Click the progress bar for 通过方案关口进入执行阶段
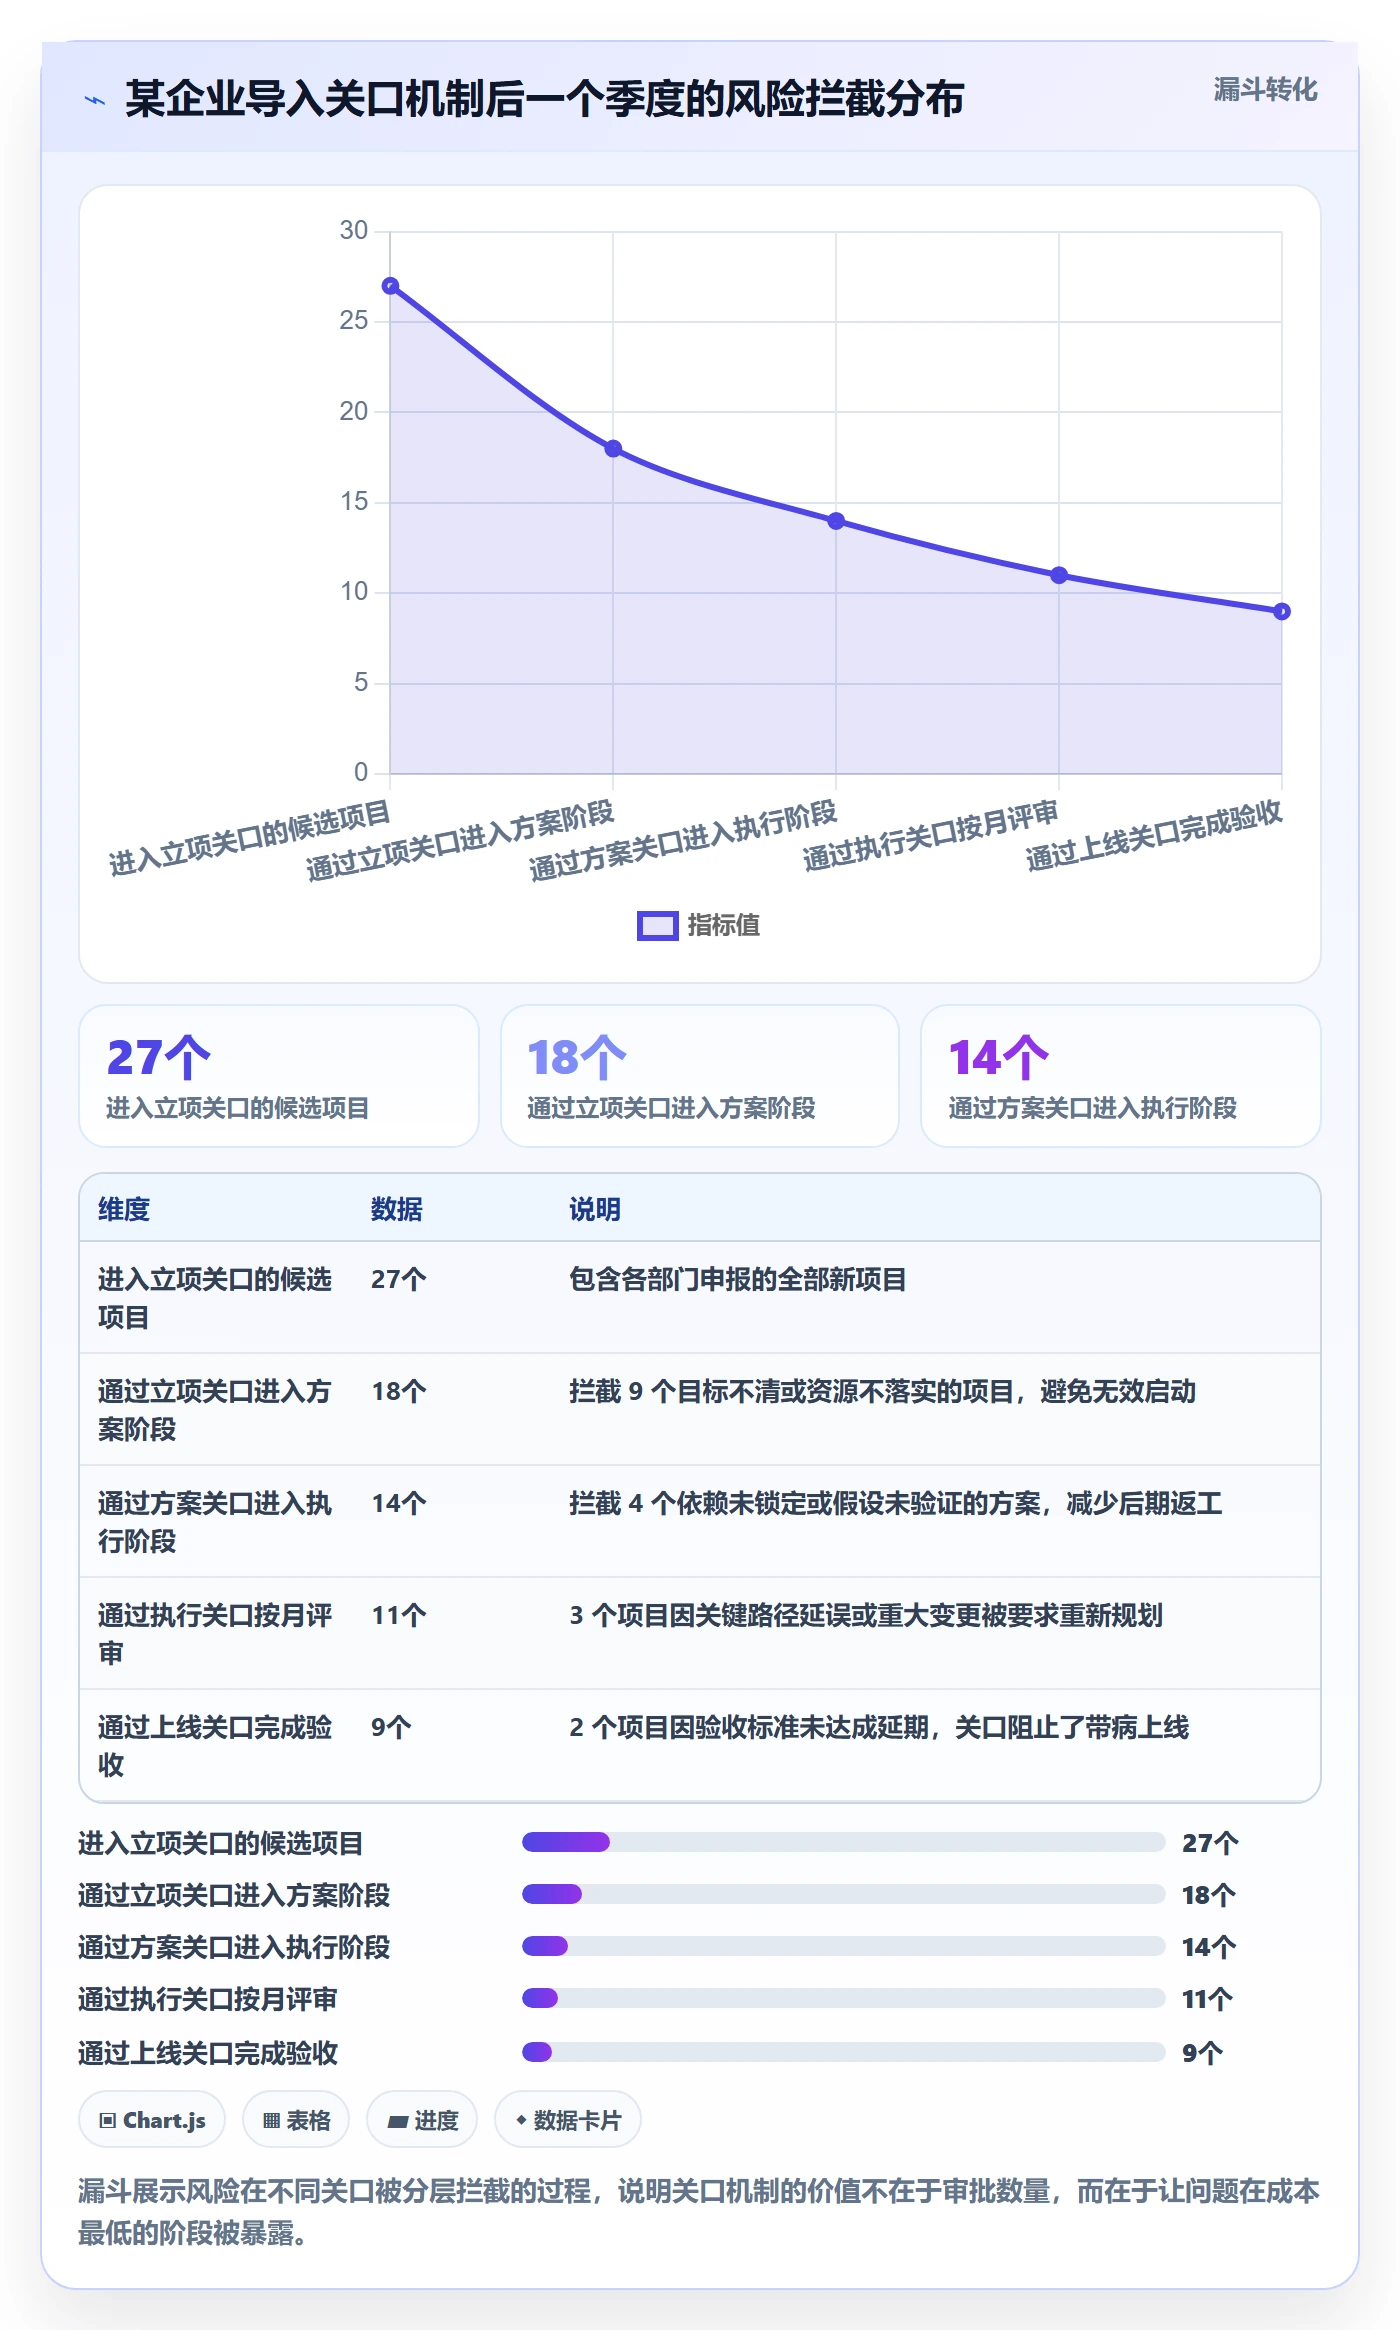This screenshot has width=1400, height=2330. pyautogui.click(x=843, y=1946)
